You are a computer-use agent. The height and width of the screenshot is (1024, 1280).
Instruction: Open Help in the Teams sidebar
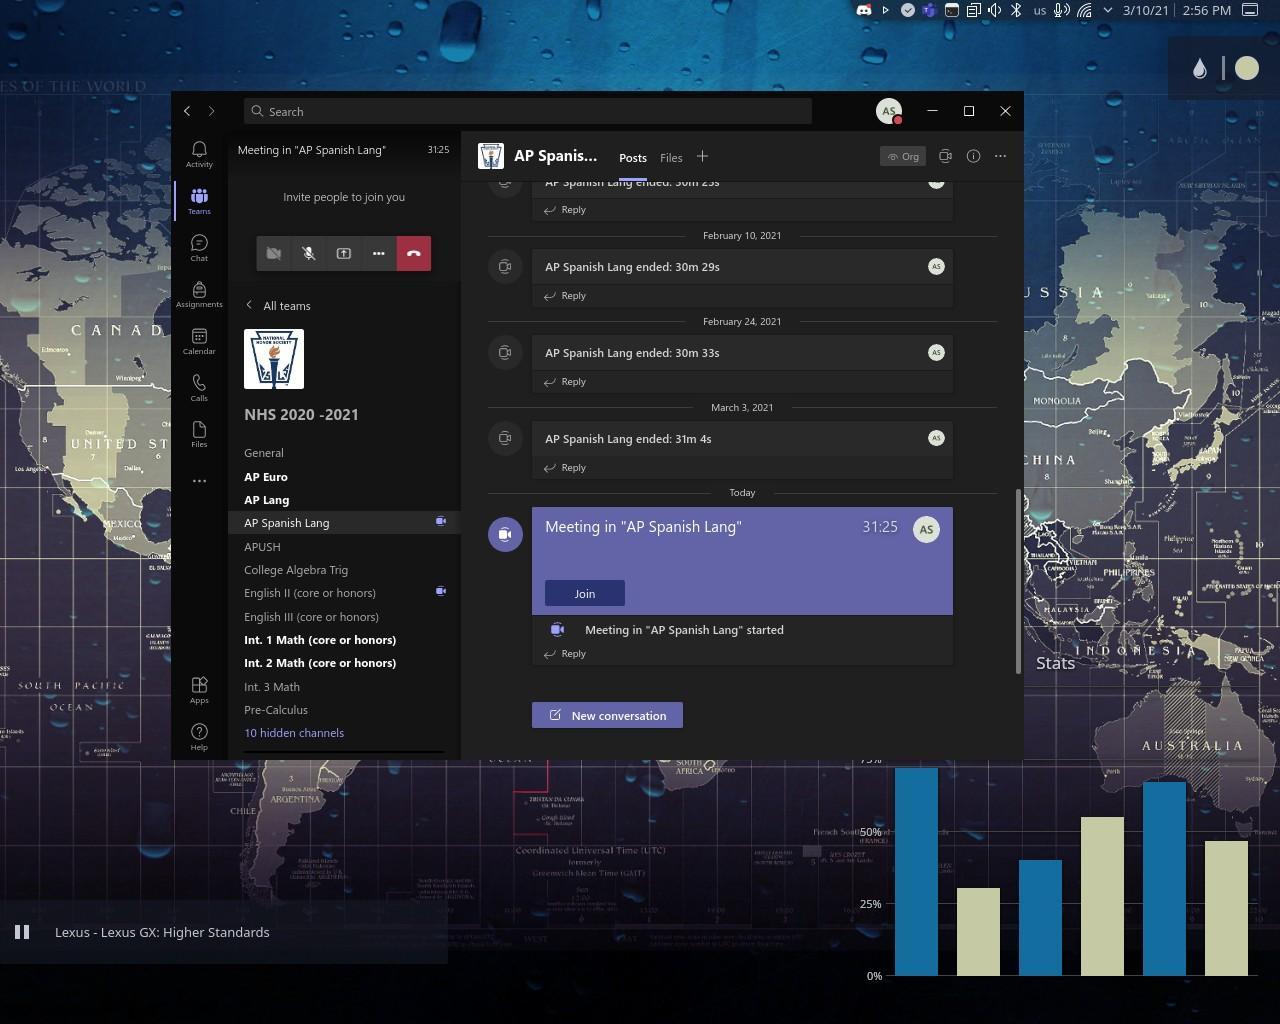[x=199, y=737]
